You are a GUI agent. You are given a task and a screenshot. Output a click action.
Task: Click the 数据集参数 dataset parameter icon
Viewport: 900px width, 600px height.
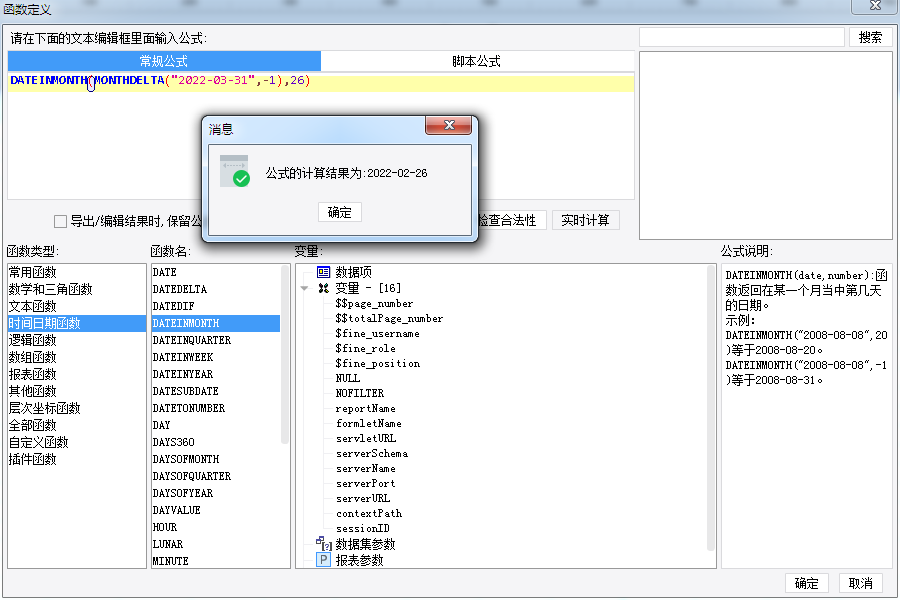pos(324,543)
